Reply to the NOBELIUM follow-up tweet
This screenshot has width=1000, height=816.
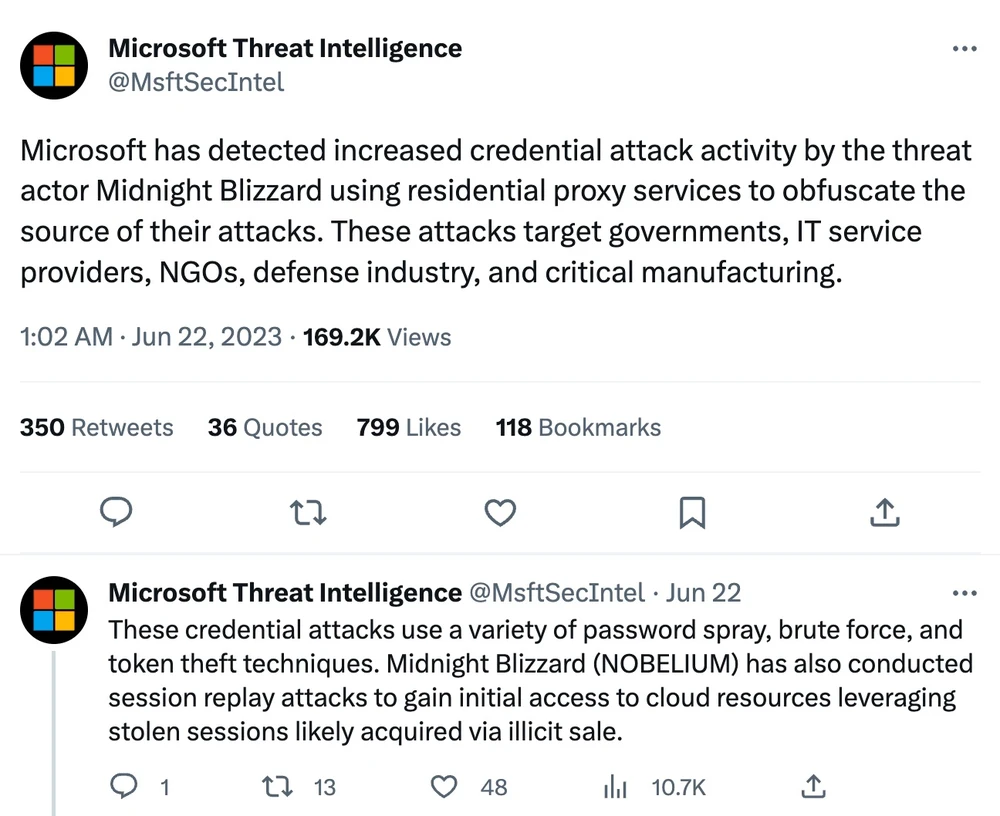coord(123,787)
